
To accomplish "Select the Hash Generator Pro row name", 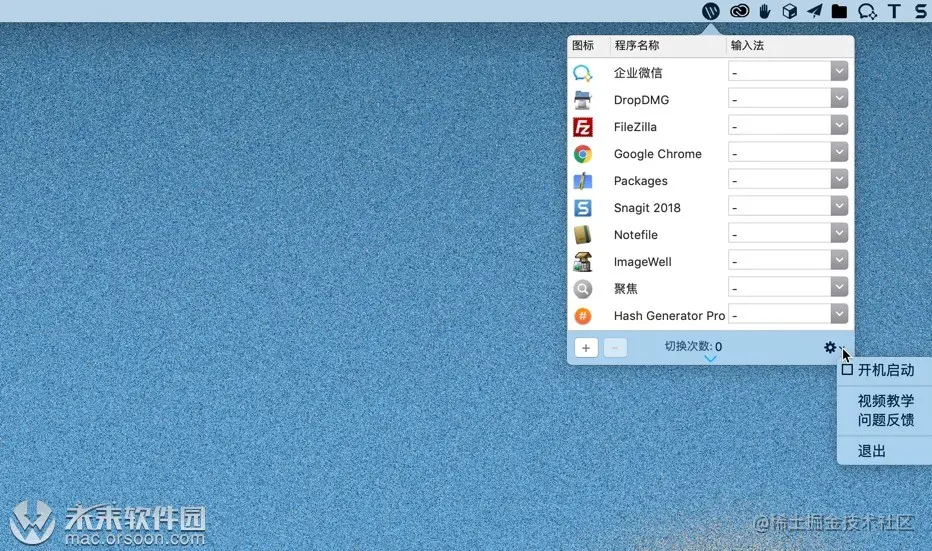I will point(669,316).
